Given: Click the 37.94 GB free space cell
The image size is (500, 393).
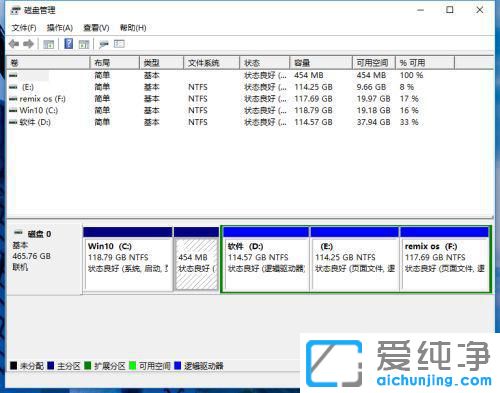Looking at the screenshot, I should pos(373,122).
